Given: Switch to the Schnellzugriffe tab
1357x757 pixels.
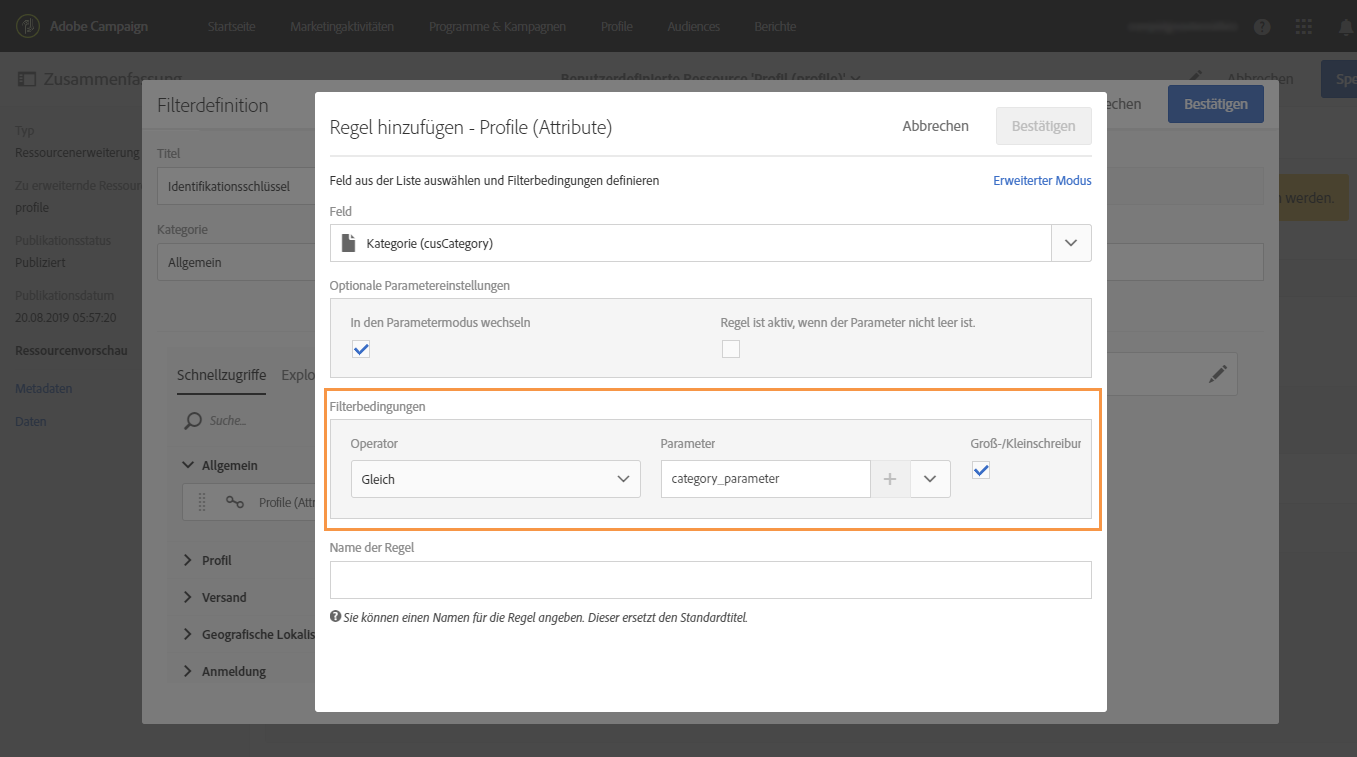Looking at the screenshot, I should pyautogui.click(x=221, y=375).
